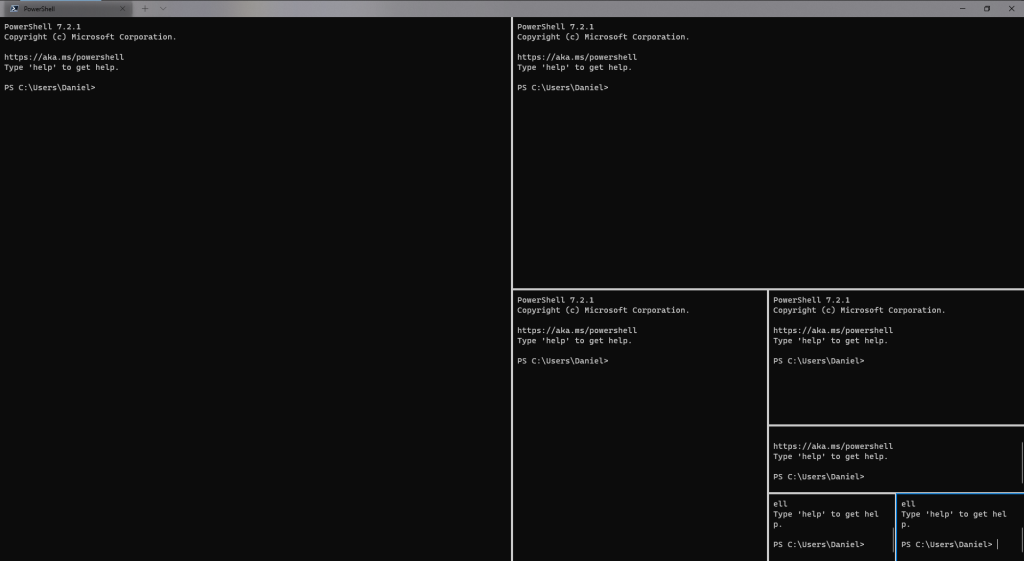Screen dimensions: 1024x561
Task: Click "Type 'help' to get help." in top-right pane
Action: (575, 67)
